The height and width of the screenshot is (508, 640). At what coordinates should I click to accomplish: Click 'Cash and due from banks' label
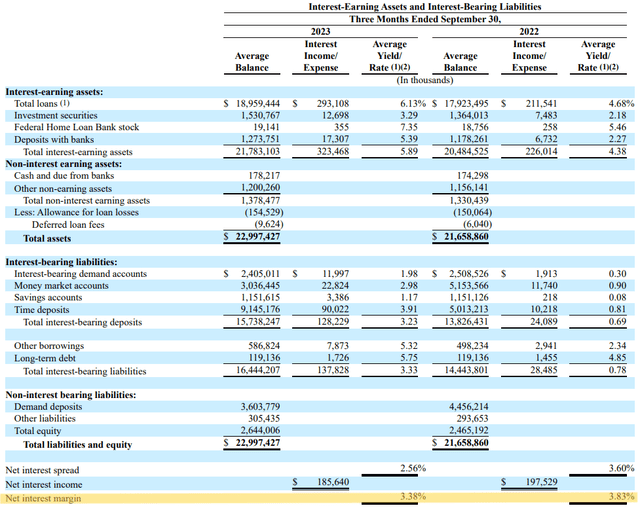pyautogui.click(x=64, y=175)
